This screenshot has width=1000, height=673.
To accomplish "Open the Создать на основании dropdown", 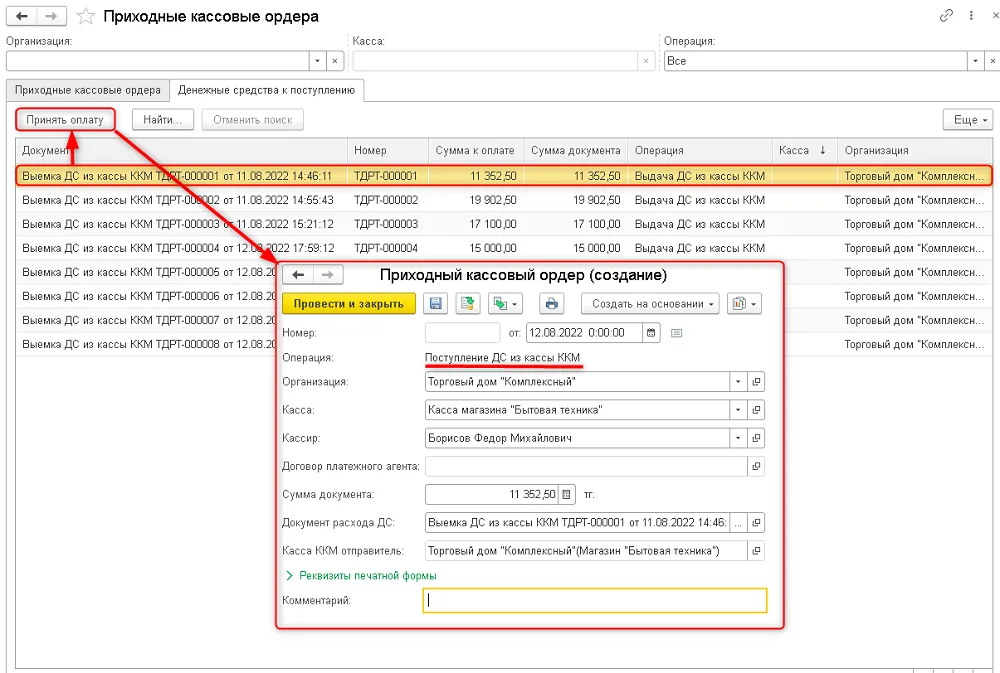I will tap(651, 304).
